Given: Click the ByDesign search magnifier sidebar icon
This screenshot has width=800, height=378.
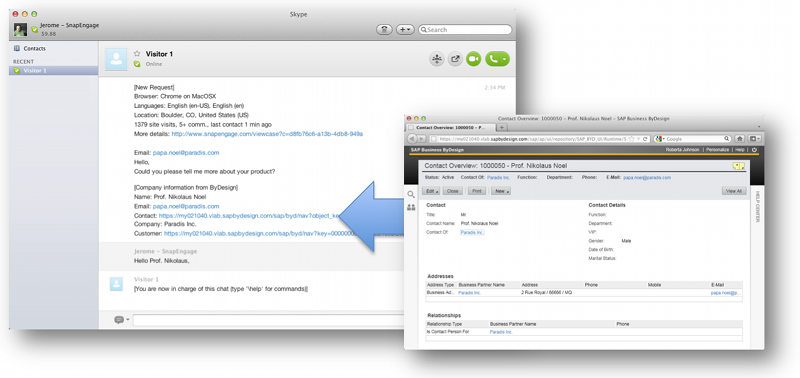Looking at the screenshot, I should click(411, 194).
